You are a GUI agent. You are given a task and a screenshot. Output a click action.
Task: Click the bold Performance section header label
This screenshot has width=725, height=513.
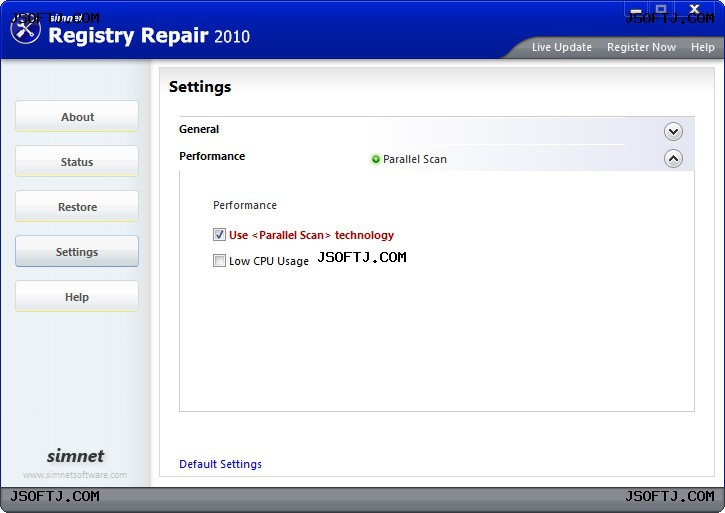(212, 156)
